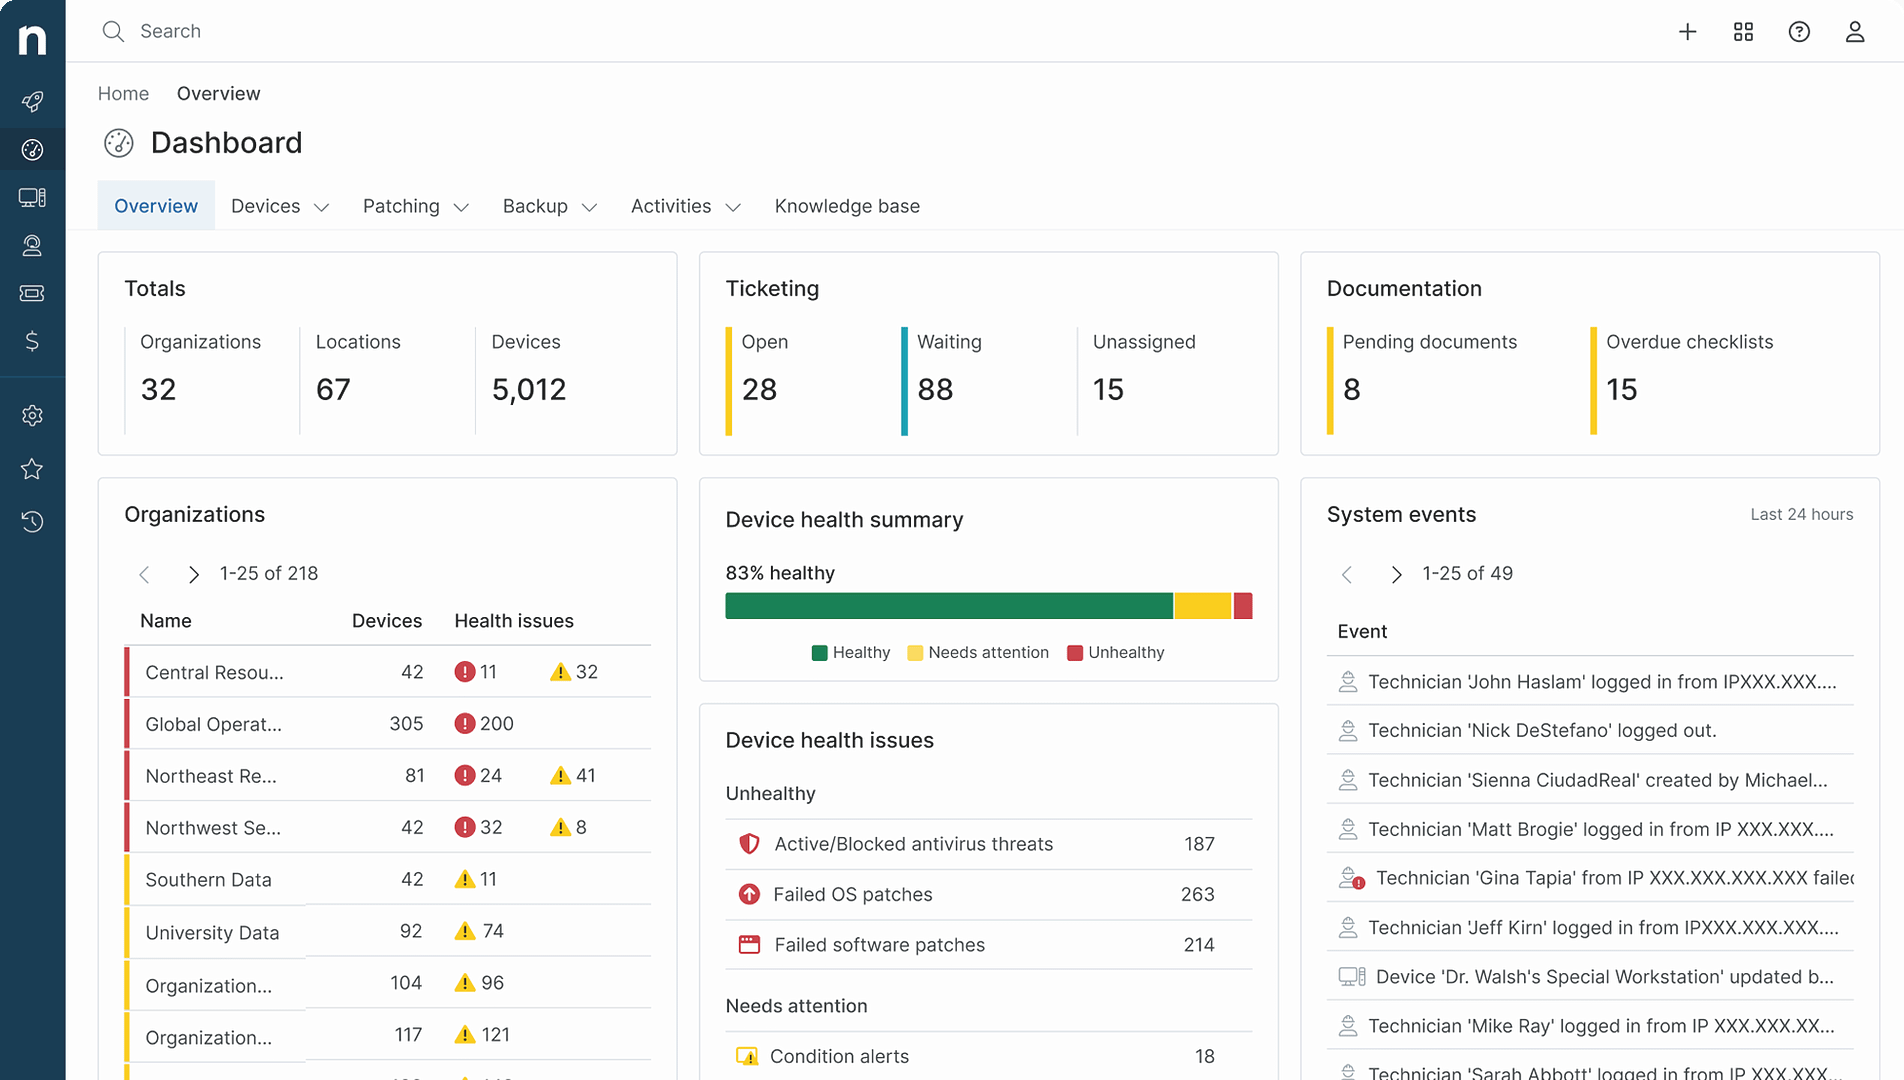Go to next page of Organizations list
This screenshot has height=1080, width=1904.
194,574
